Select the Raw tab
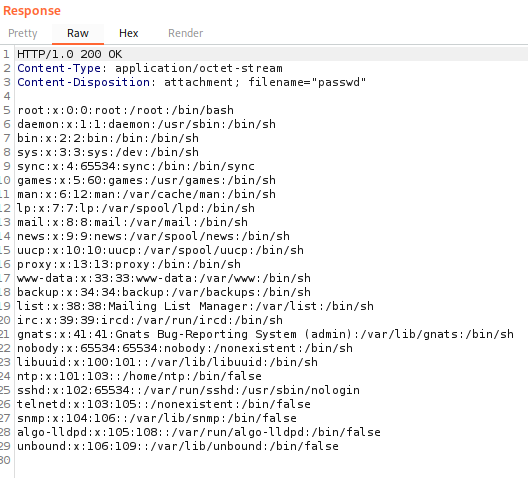This screenshot has width=528, height=478. (x=78, y=33)
